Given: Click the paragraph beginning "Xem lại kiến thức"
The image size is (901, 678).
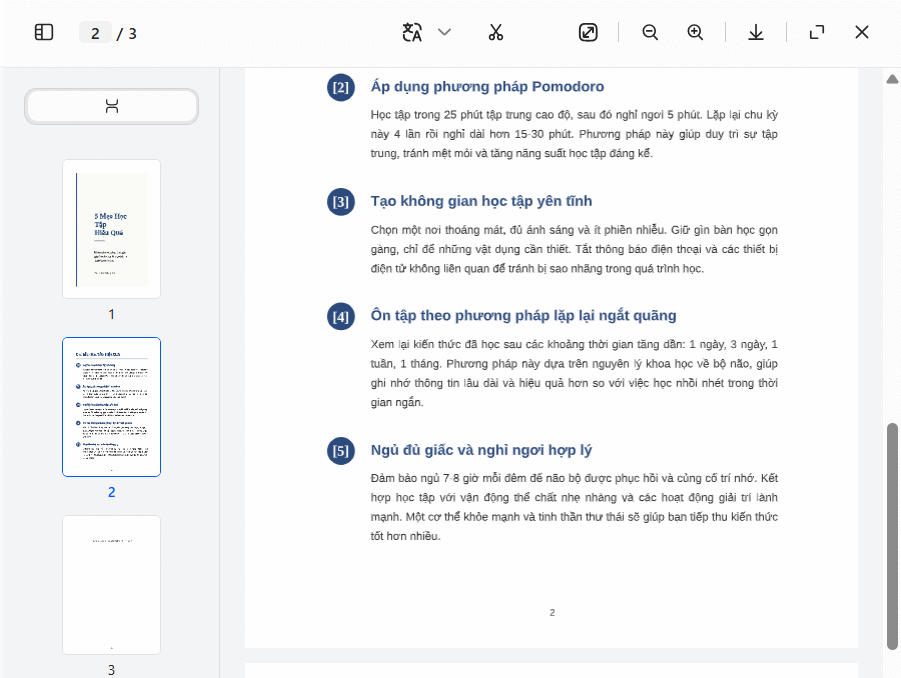Looking at the screenshot, I should [574, 373].
